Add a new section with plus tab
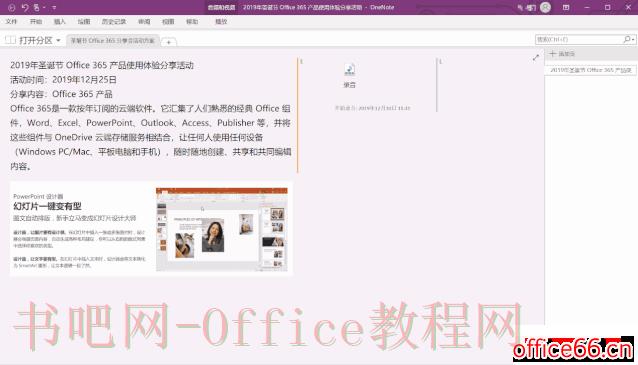 coord(168,42)
